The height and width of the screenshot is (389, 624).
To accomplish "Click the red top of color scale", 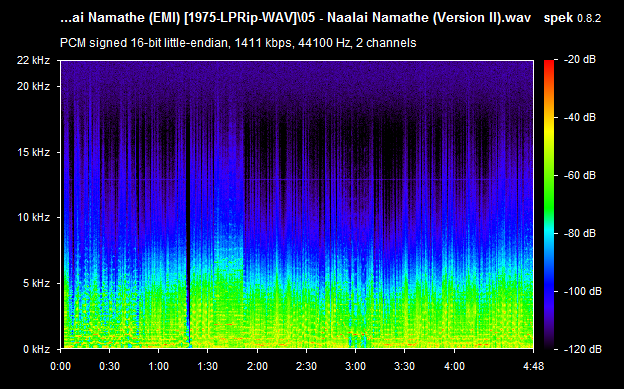I will (549, 64).
